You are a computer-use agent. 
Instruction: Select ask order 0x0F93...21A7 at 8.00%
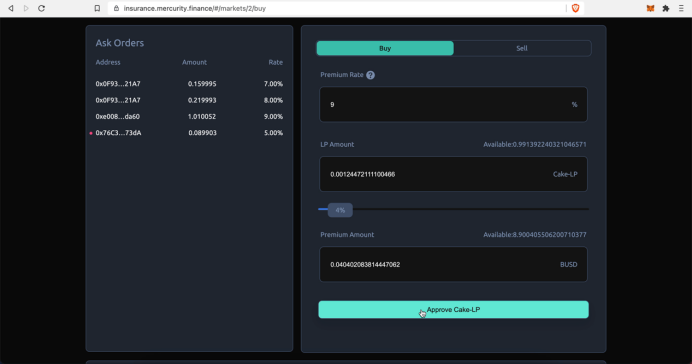189,100
